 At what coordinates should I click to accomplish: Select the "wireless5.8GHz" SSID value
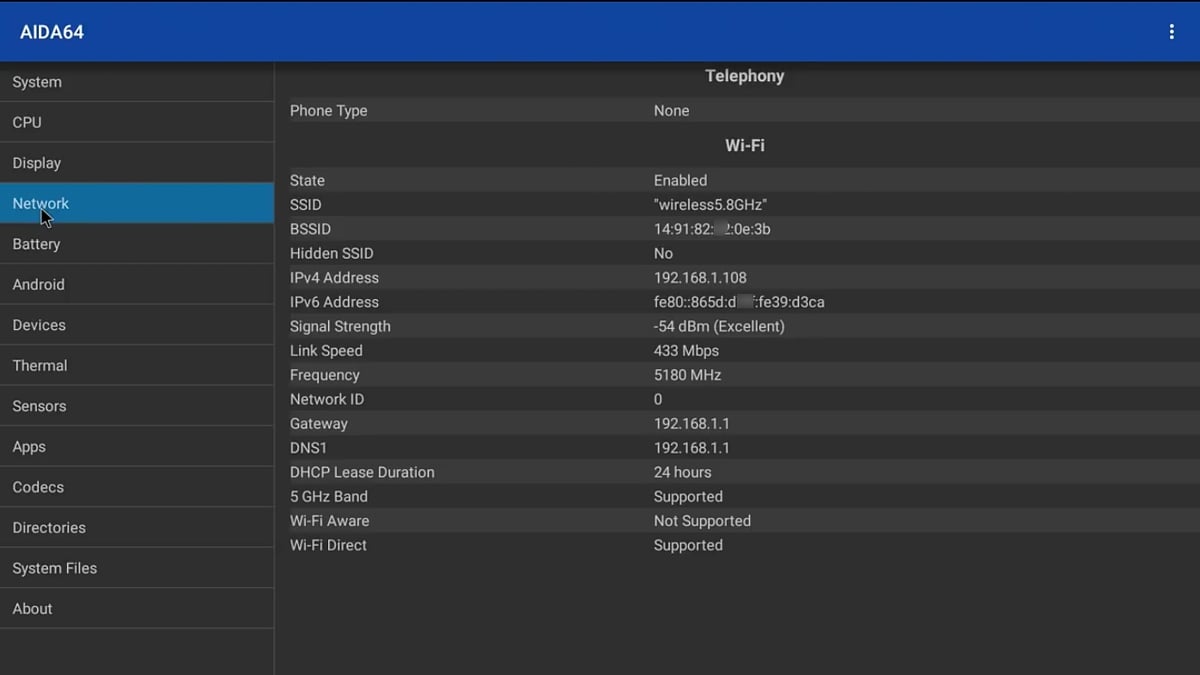pyautogui.click(x=710, y=205)
